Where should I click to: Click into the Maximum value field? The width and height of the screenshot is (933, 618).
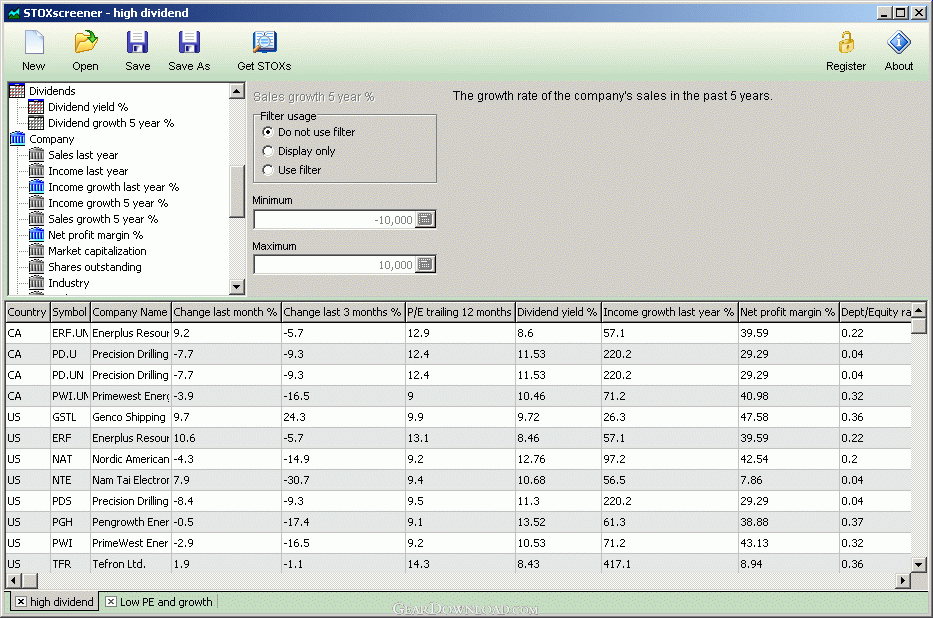pos(335,265)
